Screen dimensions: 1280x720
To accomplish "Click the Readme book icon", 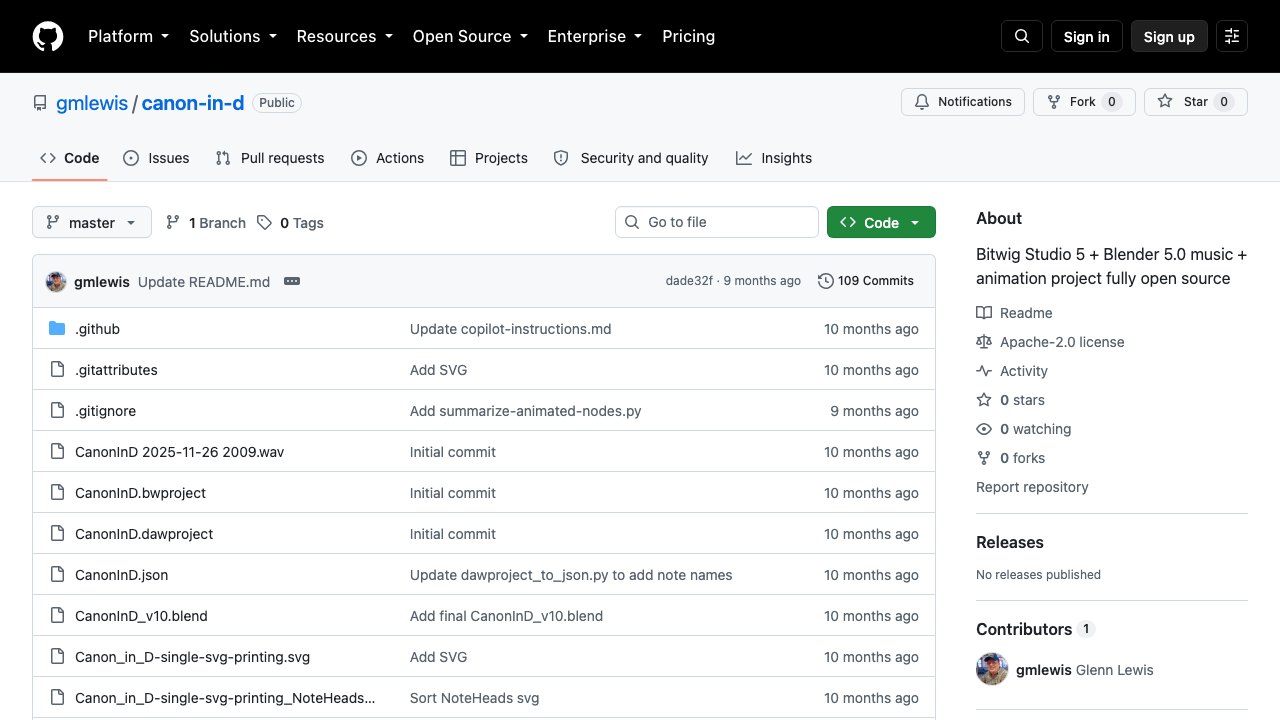I will 984,313.
